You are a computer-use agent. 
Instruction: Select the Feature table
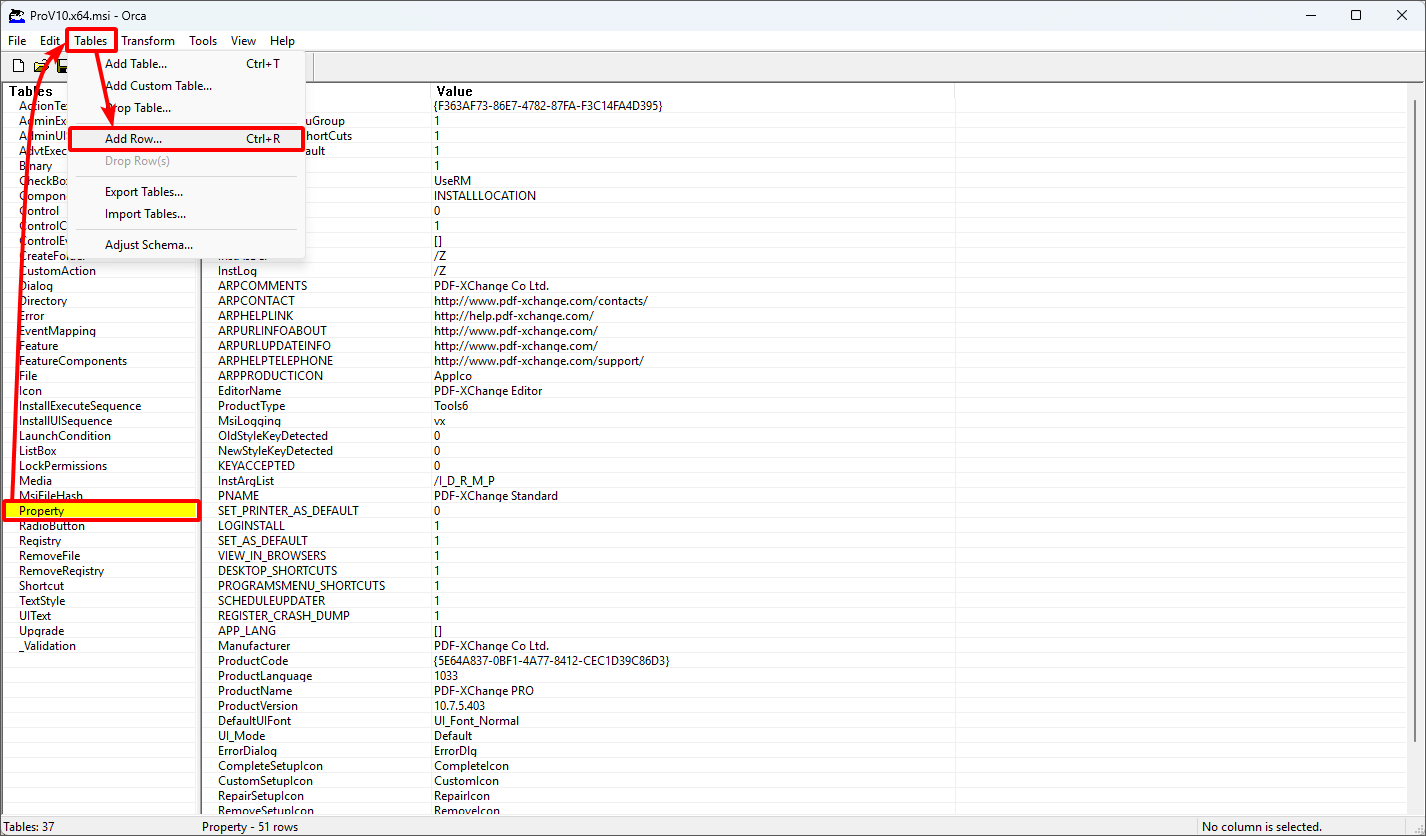point(39,346)
